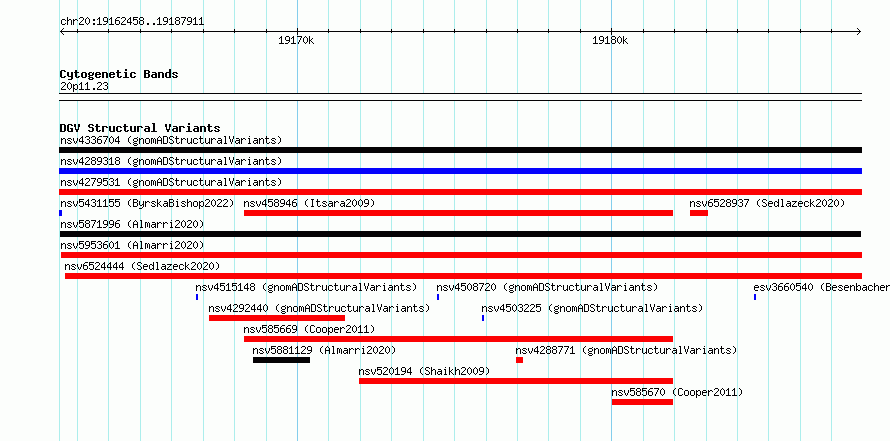Click the red nsv585669 Cooper2011 bar

point(458,339)
